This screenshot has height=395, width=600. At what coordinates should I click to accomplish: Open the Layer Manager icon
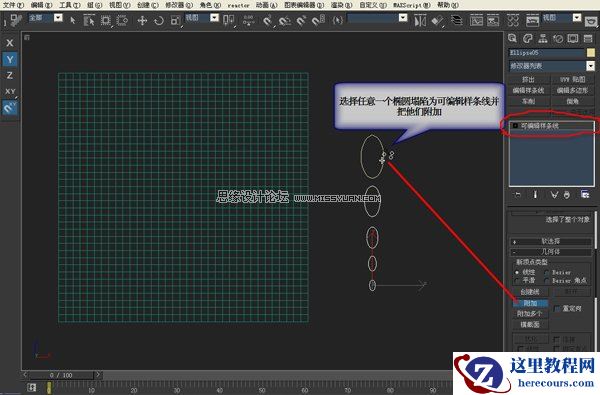(457, 20)
